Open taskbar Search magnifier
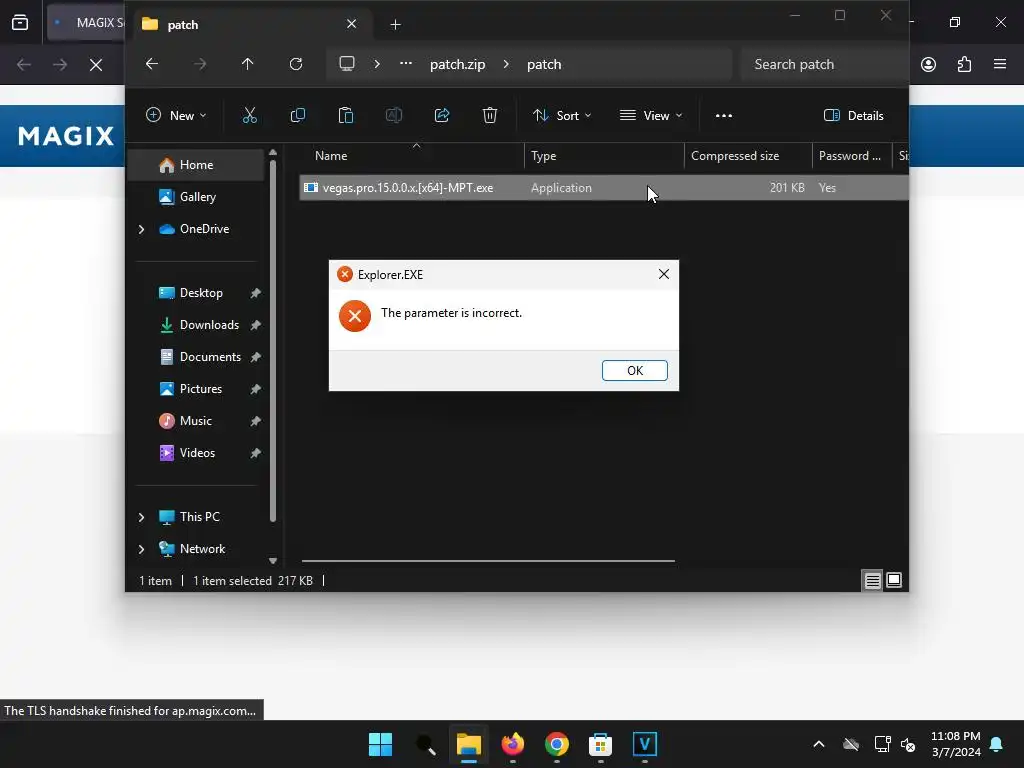 click(x=425, y=744)
